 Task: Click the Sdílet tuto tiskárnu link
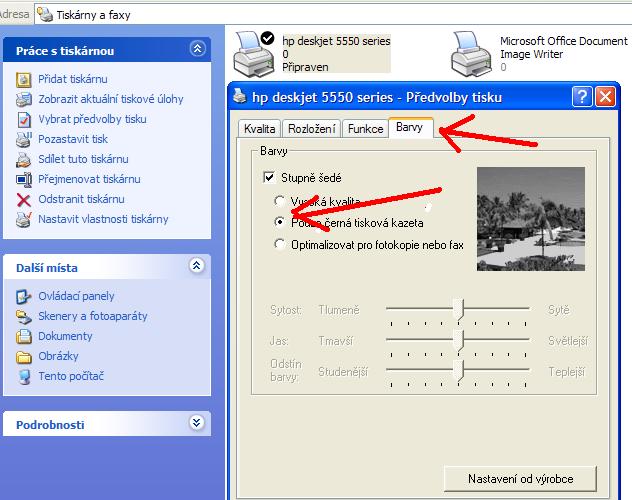83,159
